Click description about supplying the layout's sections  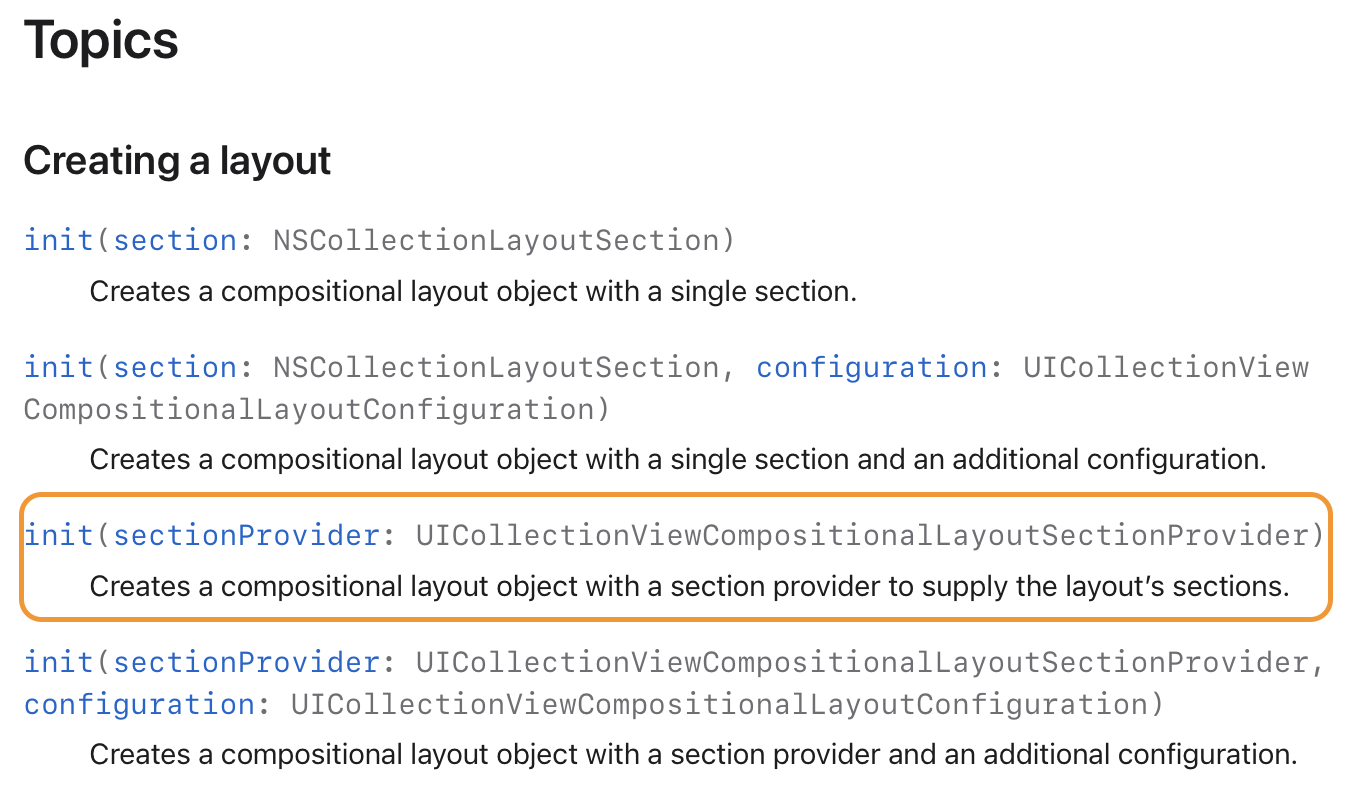(x=689, y=586)
